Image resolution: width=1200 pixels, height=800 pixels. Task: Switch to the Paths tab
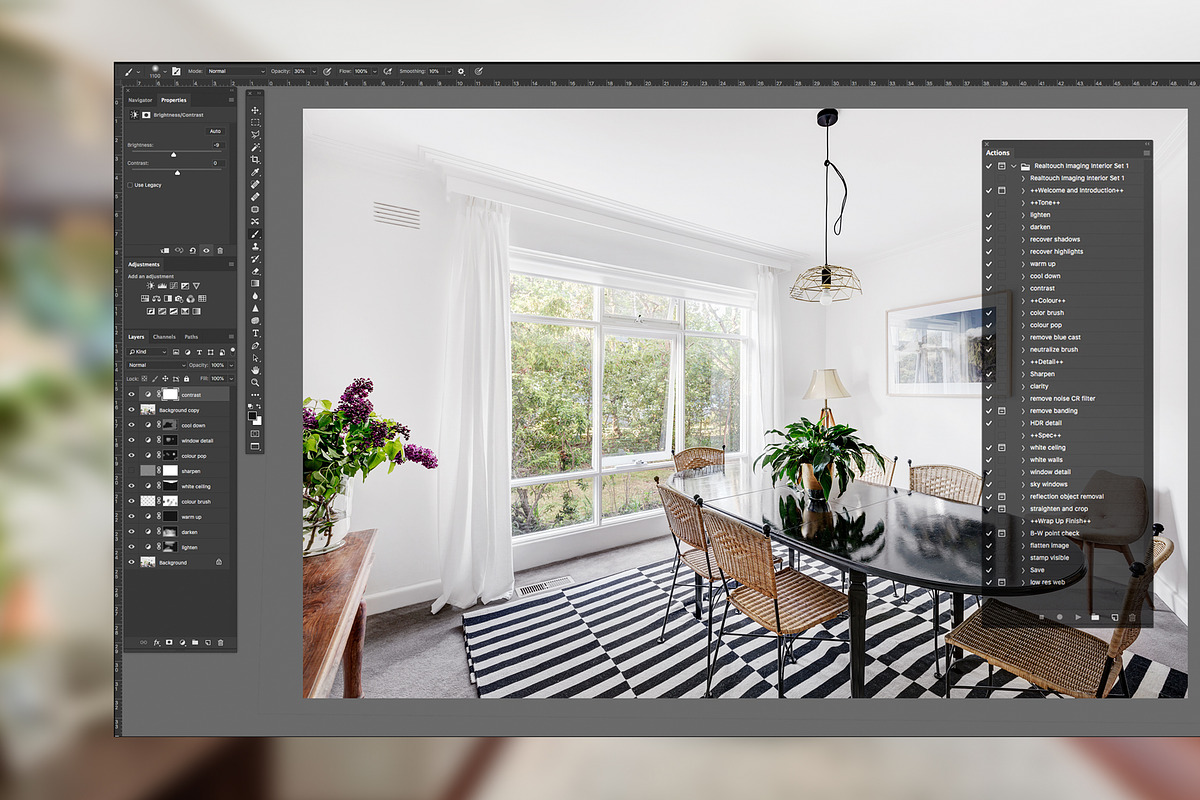191,337
